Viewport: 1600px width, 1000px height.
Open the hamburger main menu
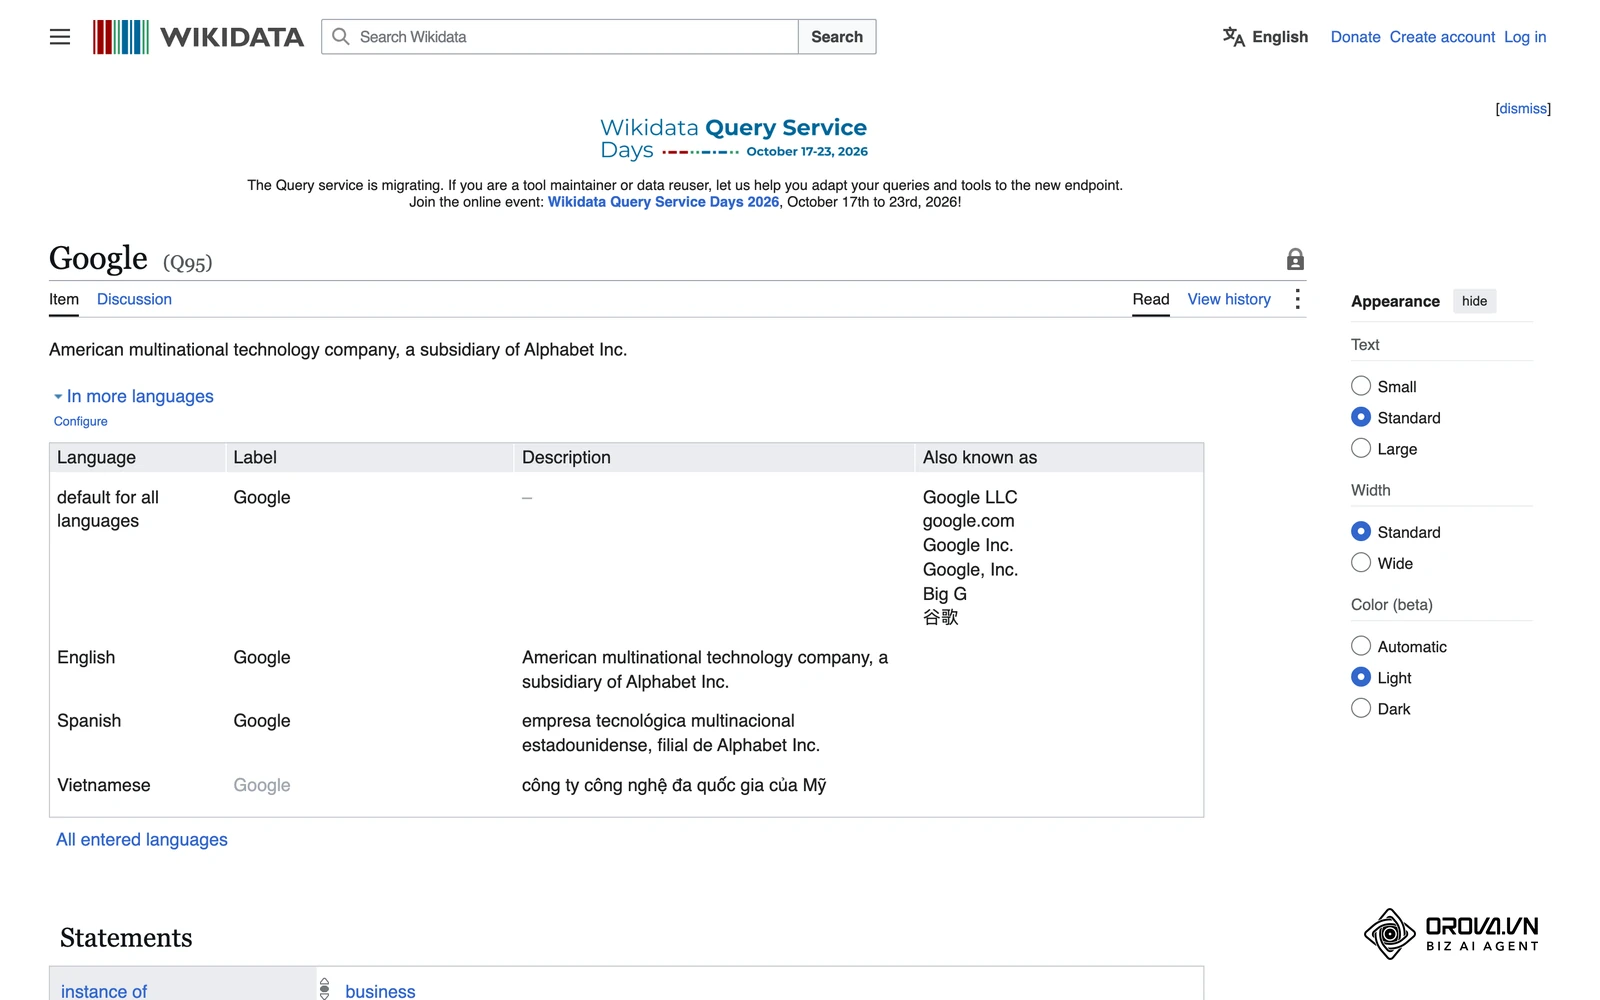[60, 37]
